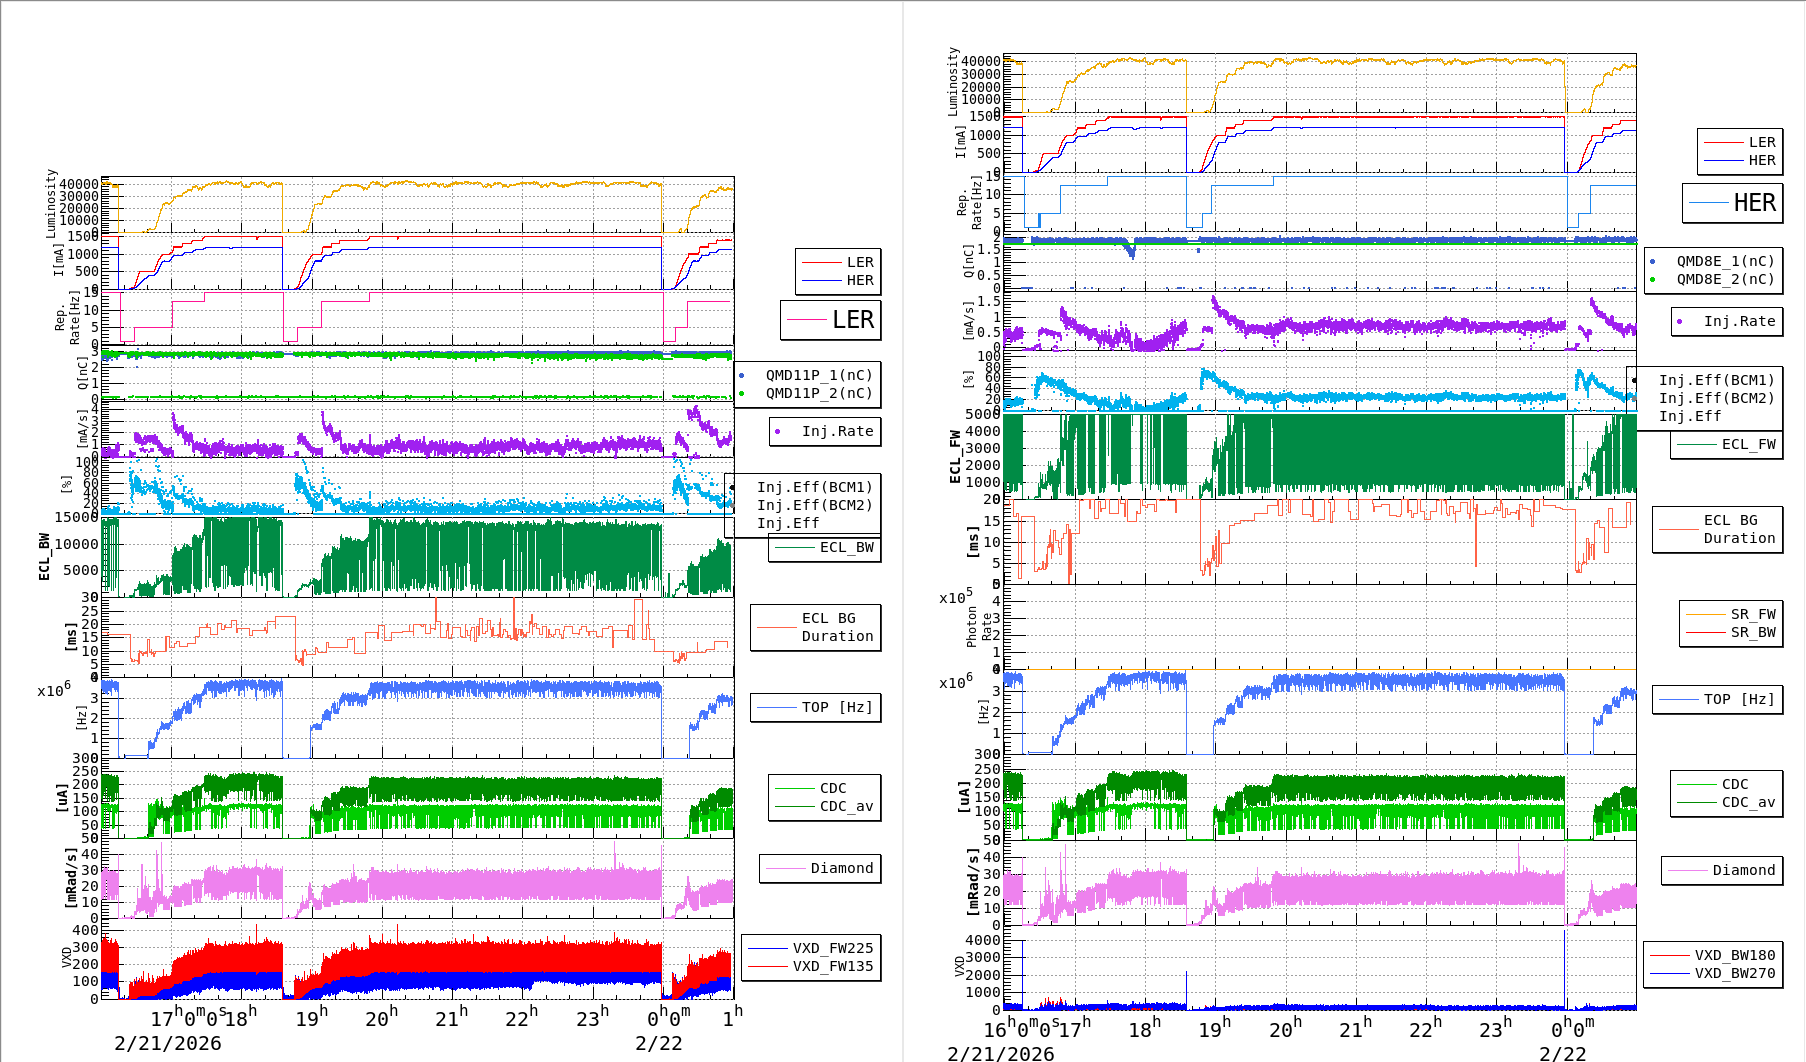Viewport: 1806px width, 1062px height.
Task: Select CDC_av legend entry in left panel
Action: point(845,806)
